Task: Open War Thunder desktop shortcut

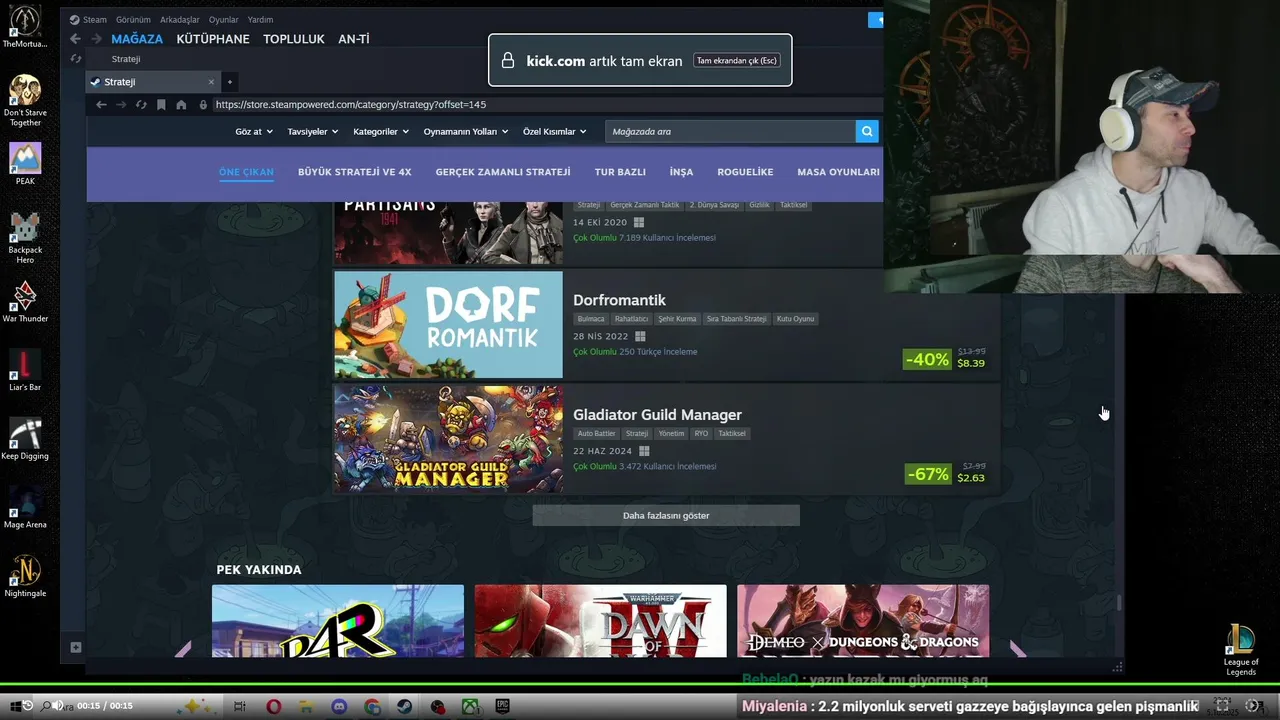Action: [x=25, y=301]
